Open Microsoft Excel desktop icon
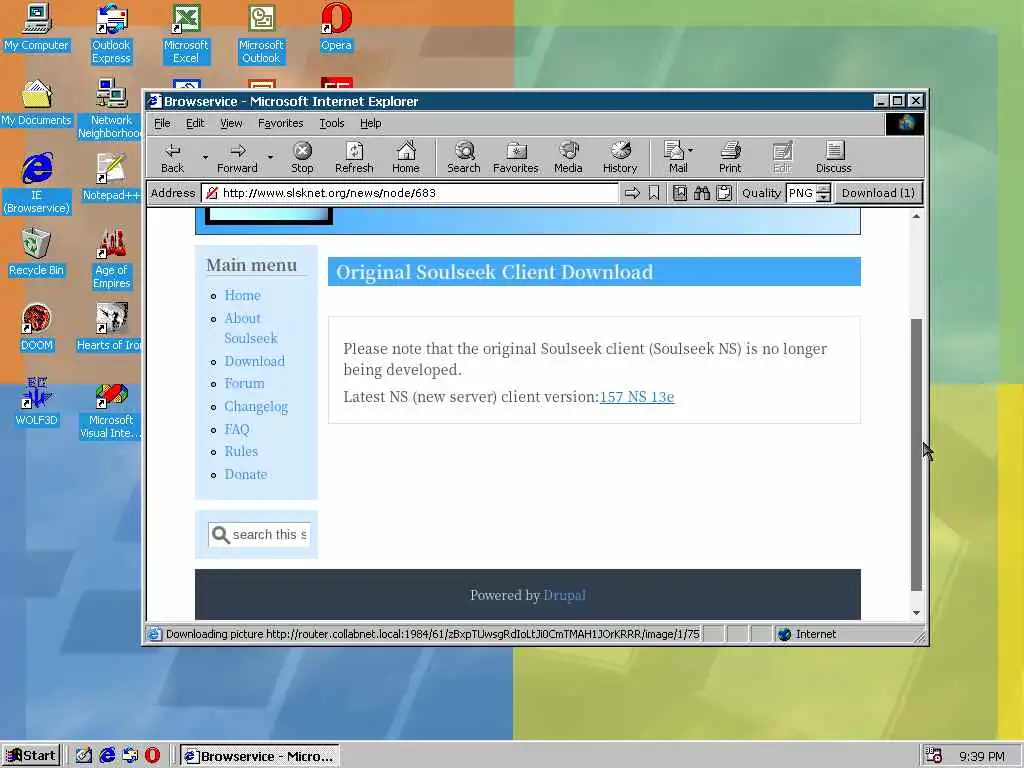 click(186, 34)
